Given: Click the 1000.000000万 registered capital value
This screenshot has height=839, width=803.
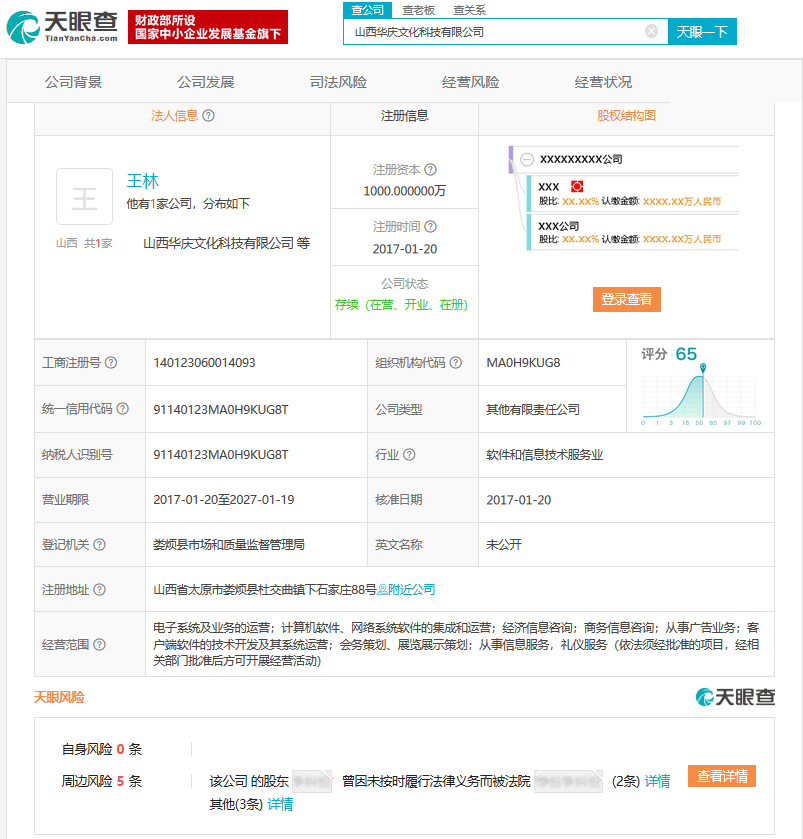Looking at the screenshot, I should (404, 191).
